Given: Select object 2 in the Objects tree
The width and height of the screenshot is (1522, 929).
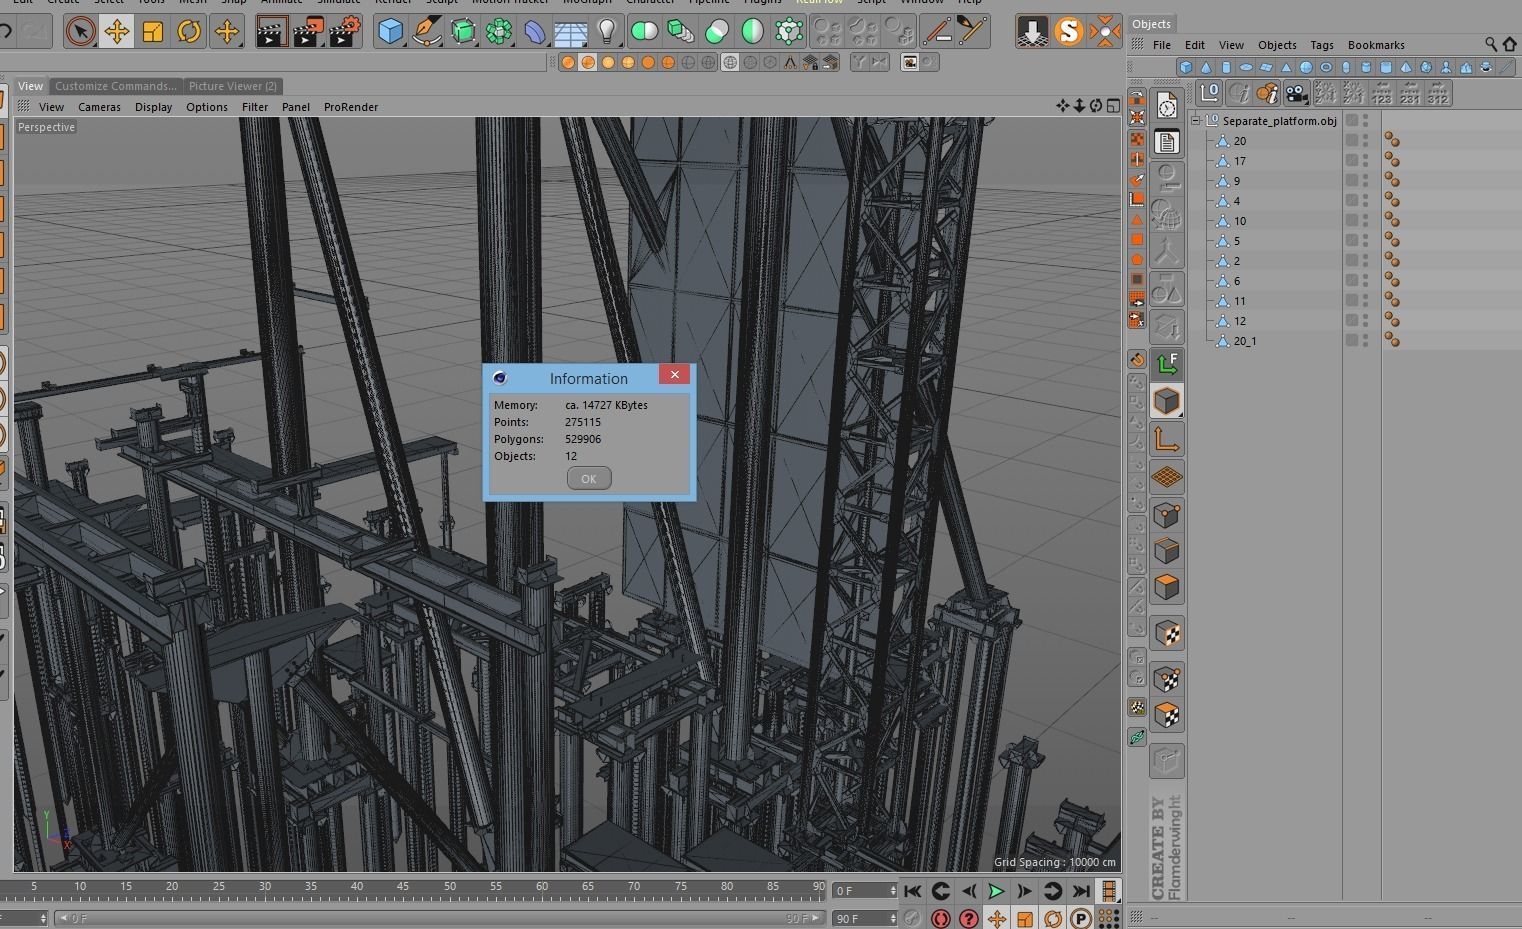Looking at the screenshot, I should pyautogui.click(x=1236, y=261).
